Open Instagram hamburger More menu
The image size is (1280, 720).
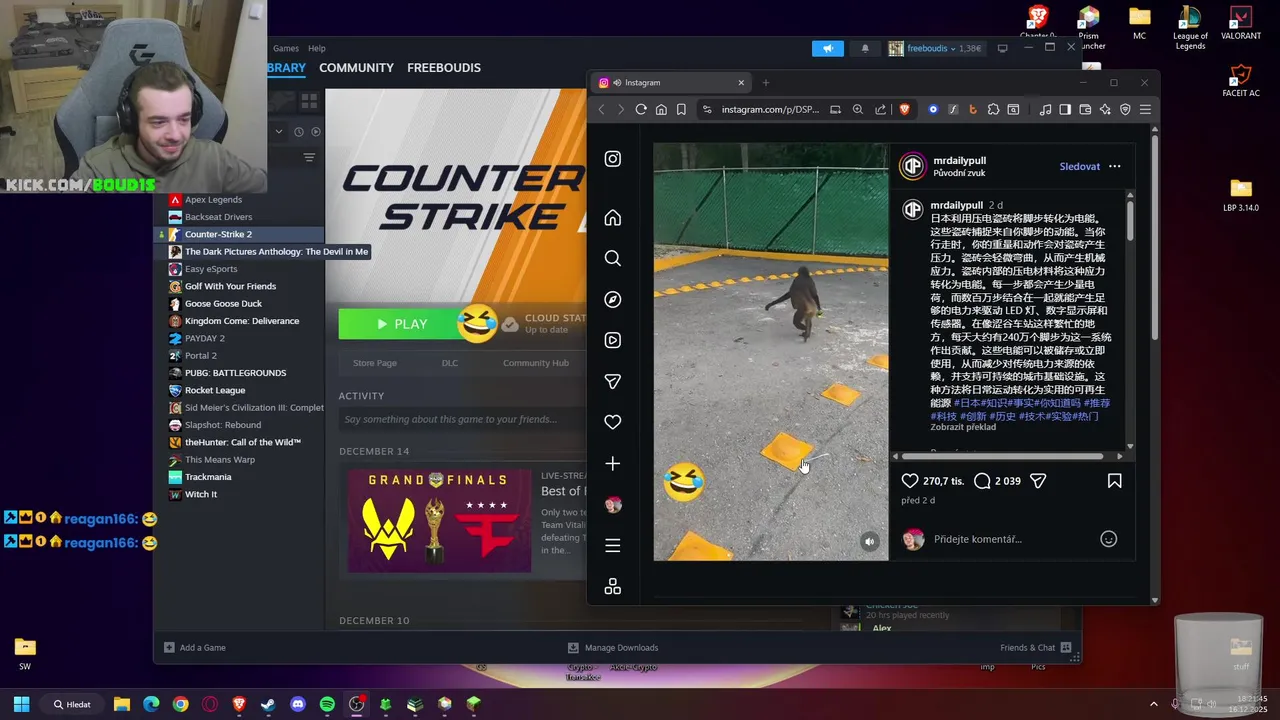[x=613, y=545]
